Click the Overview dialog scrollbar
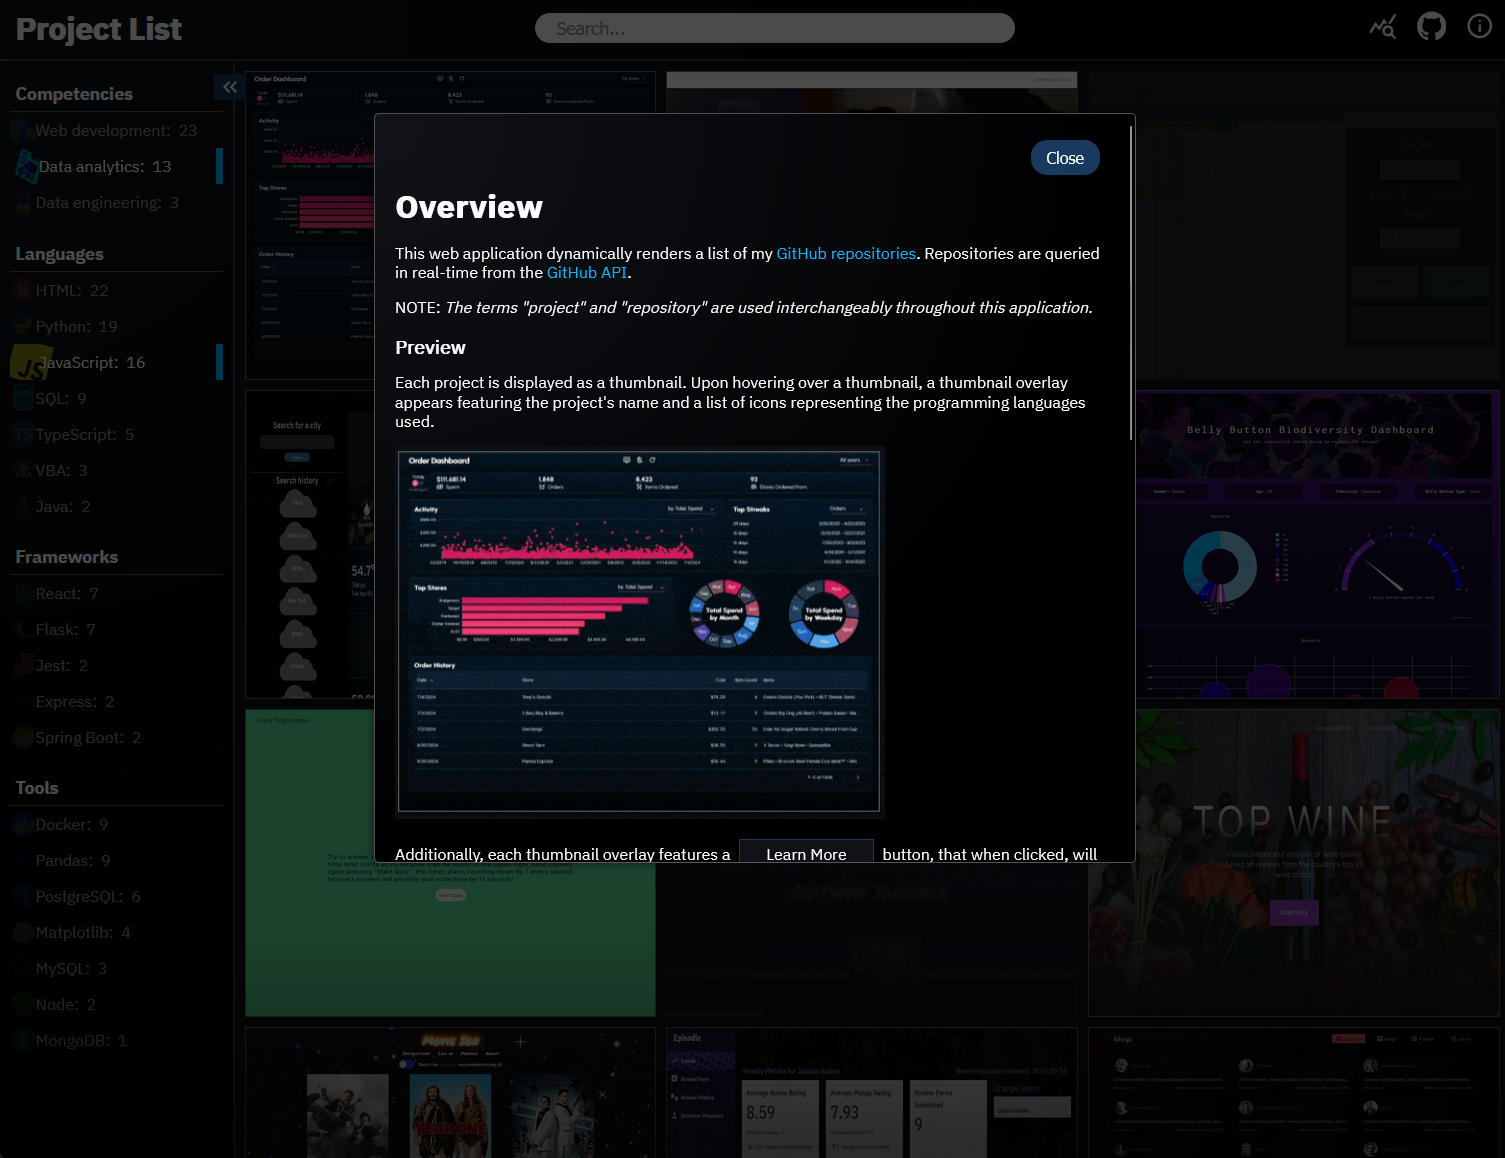The image size is (1505, 1158). click(x=1131, y=283)
